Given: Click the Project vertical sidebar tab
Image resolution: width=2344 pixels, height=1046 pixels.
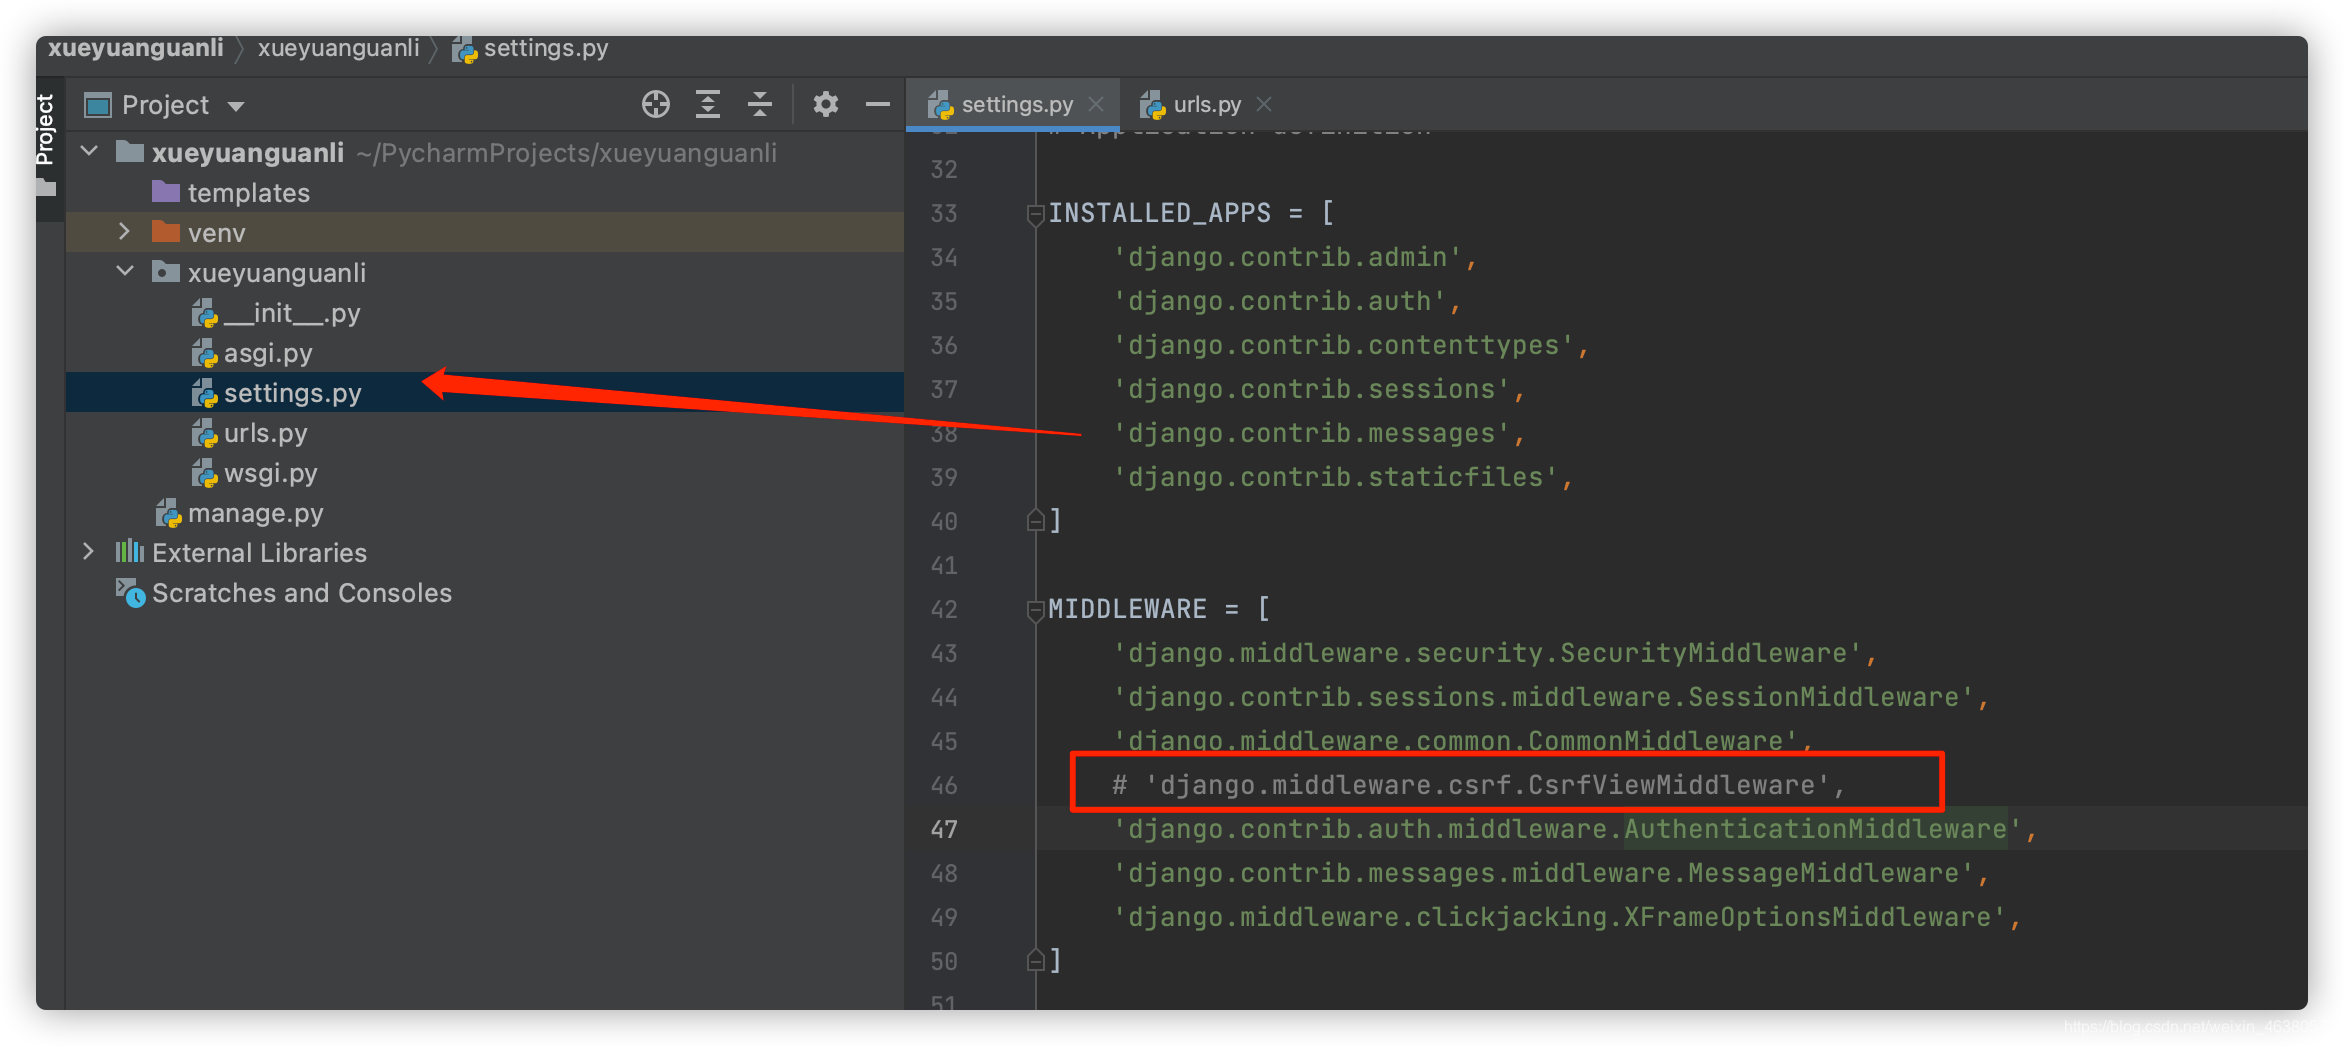Looking at the screenshot, I should [x=45, y=130].
